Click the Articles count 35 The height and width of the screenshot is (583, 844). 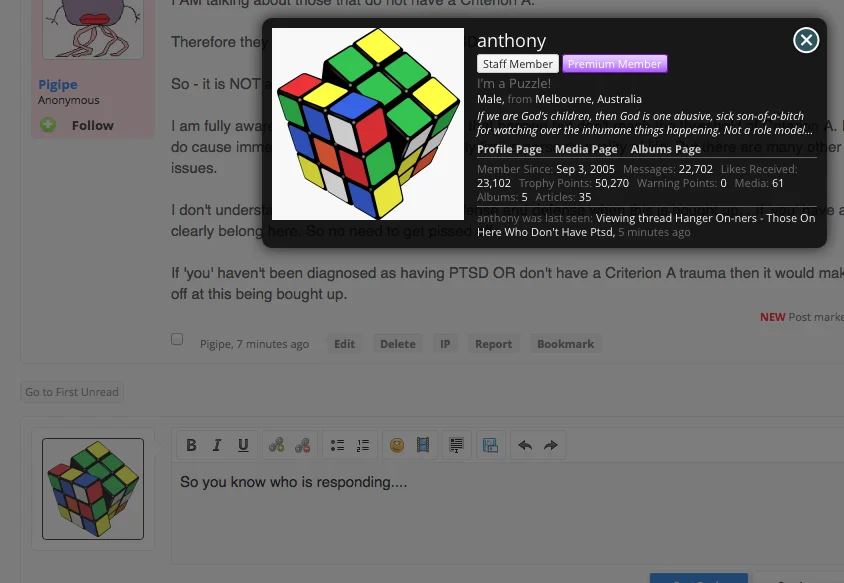tap(585, 197)
